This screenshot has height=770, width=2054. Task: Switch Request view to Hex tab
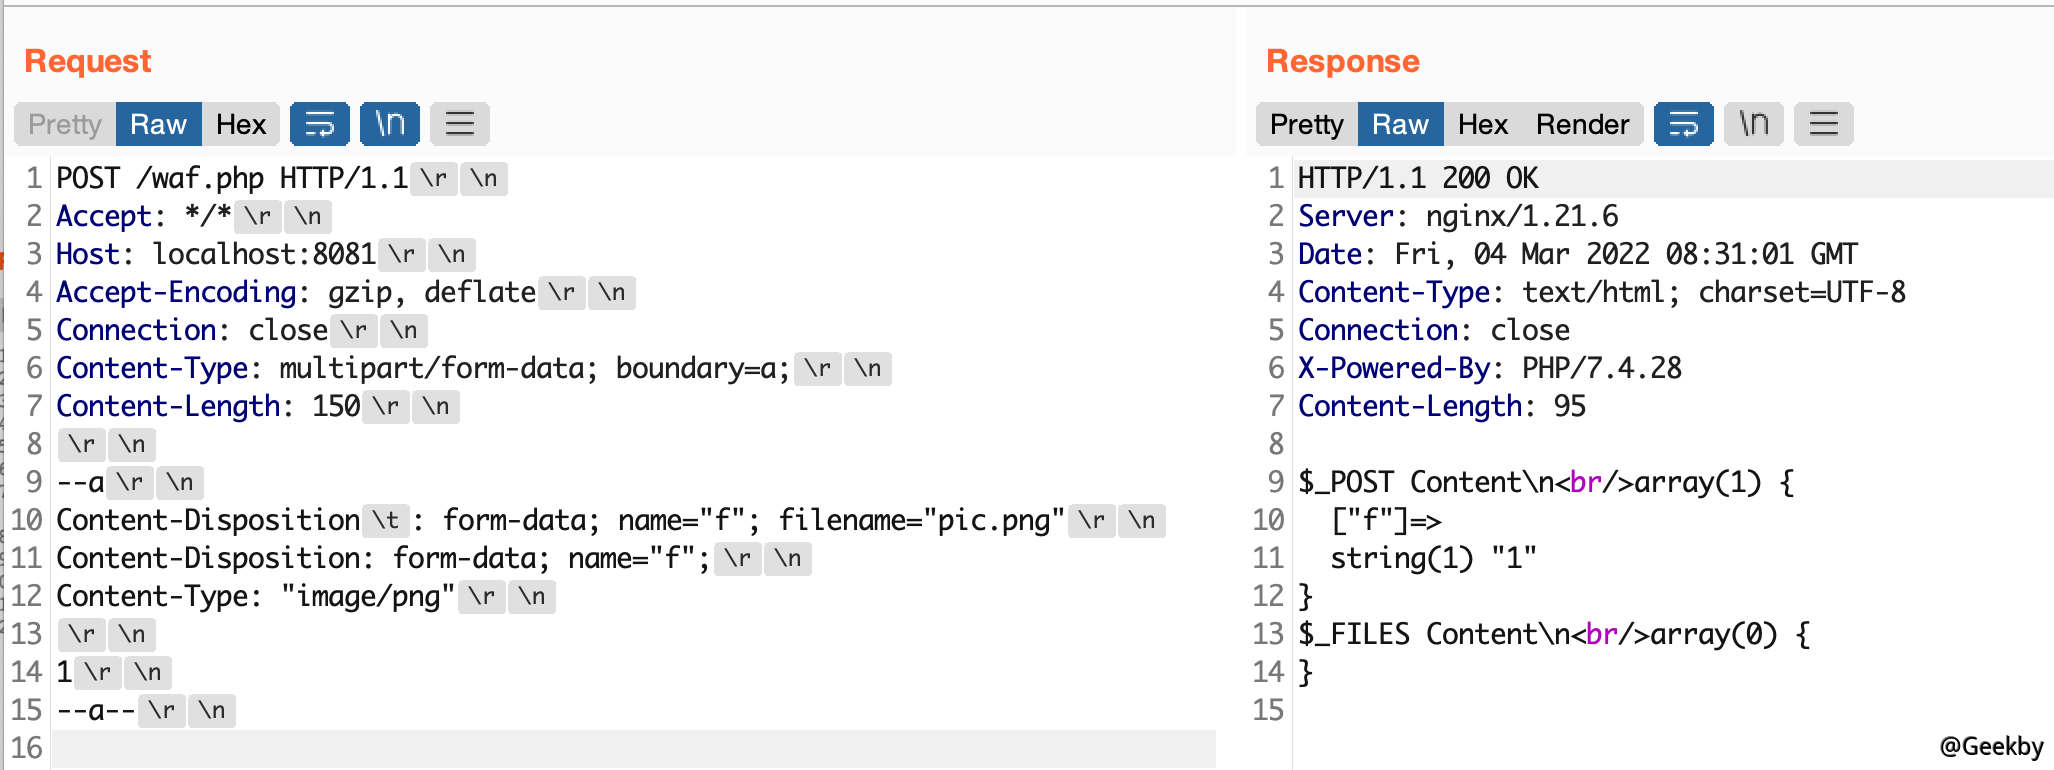241,124
